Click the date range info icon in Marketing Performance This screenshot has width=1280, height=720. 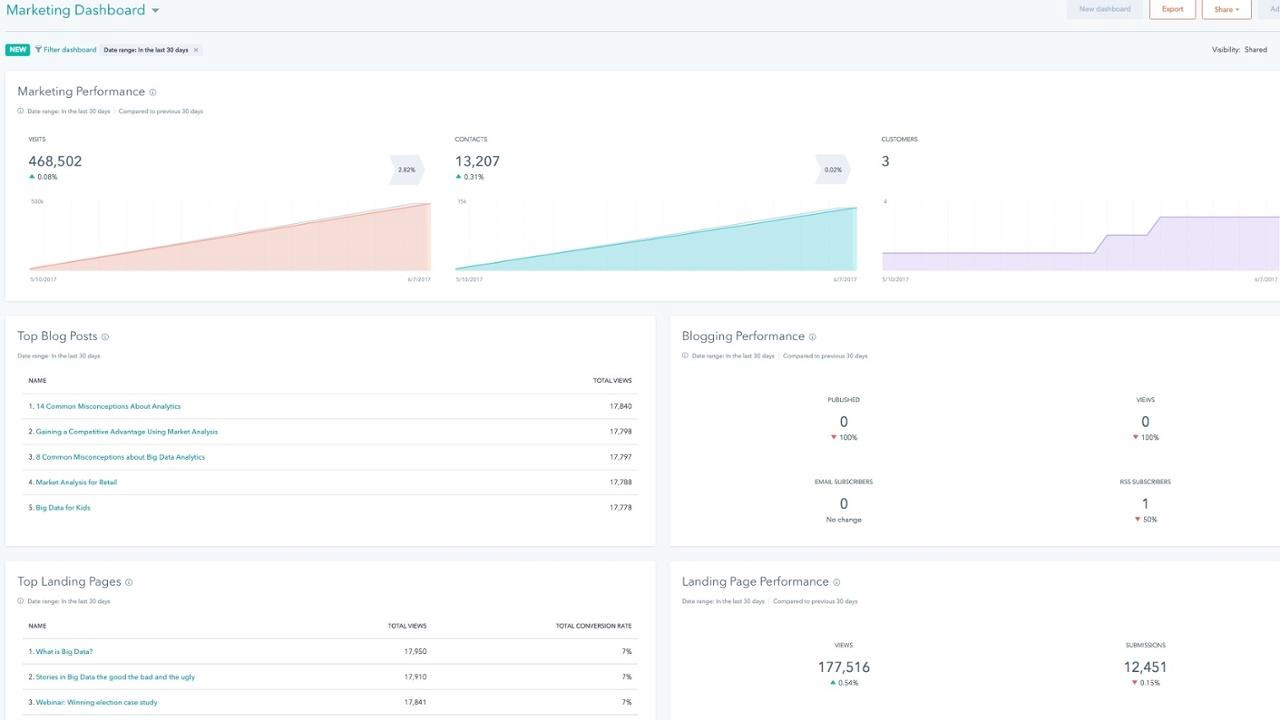click(x=20, y=111)
